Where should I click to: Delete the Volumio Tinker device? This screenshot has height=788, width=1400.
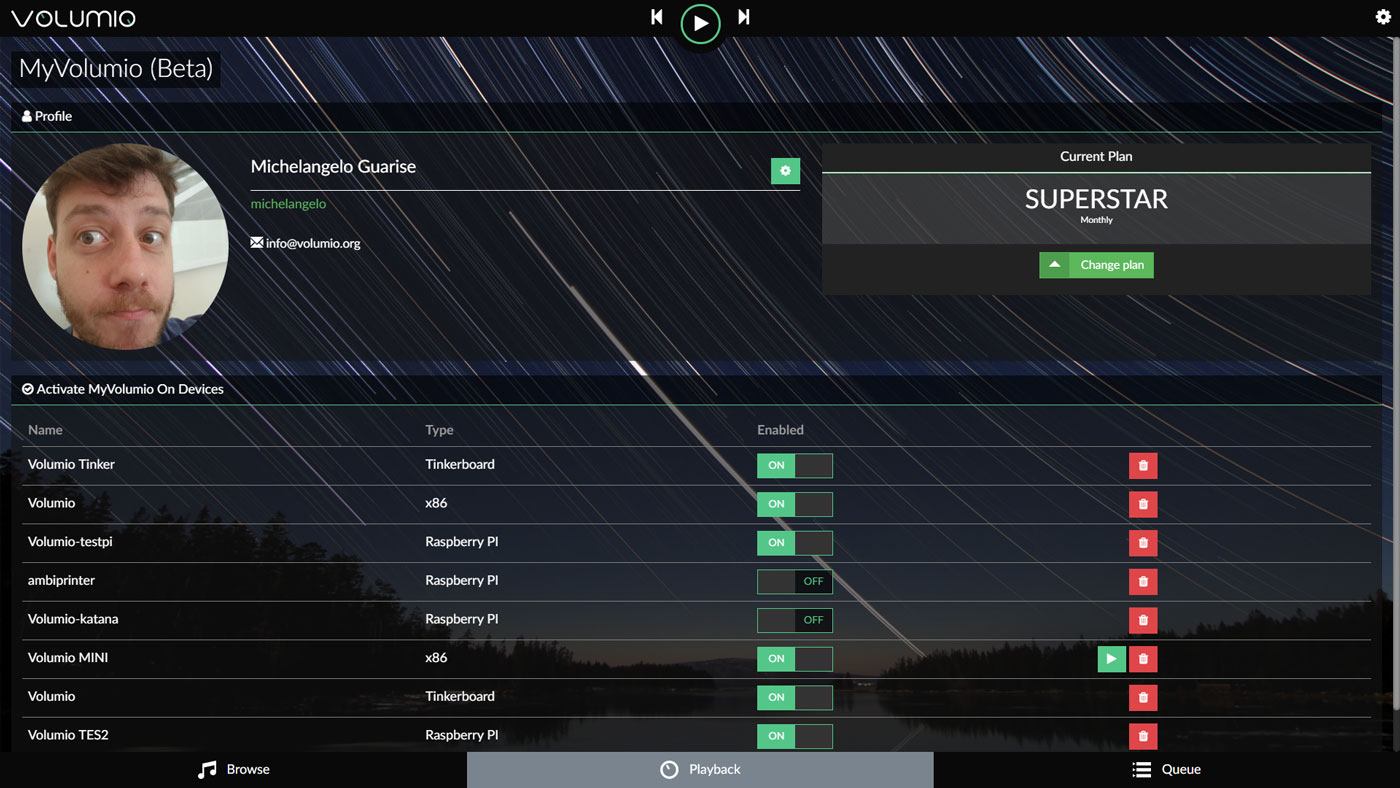(1142, 465)
